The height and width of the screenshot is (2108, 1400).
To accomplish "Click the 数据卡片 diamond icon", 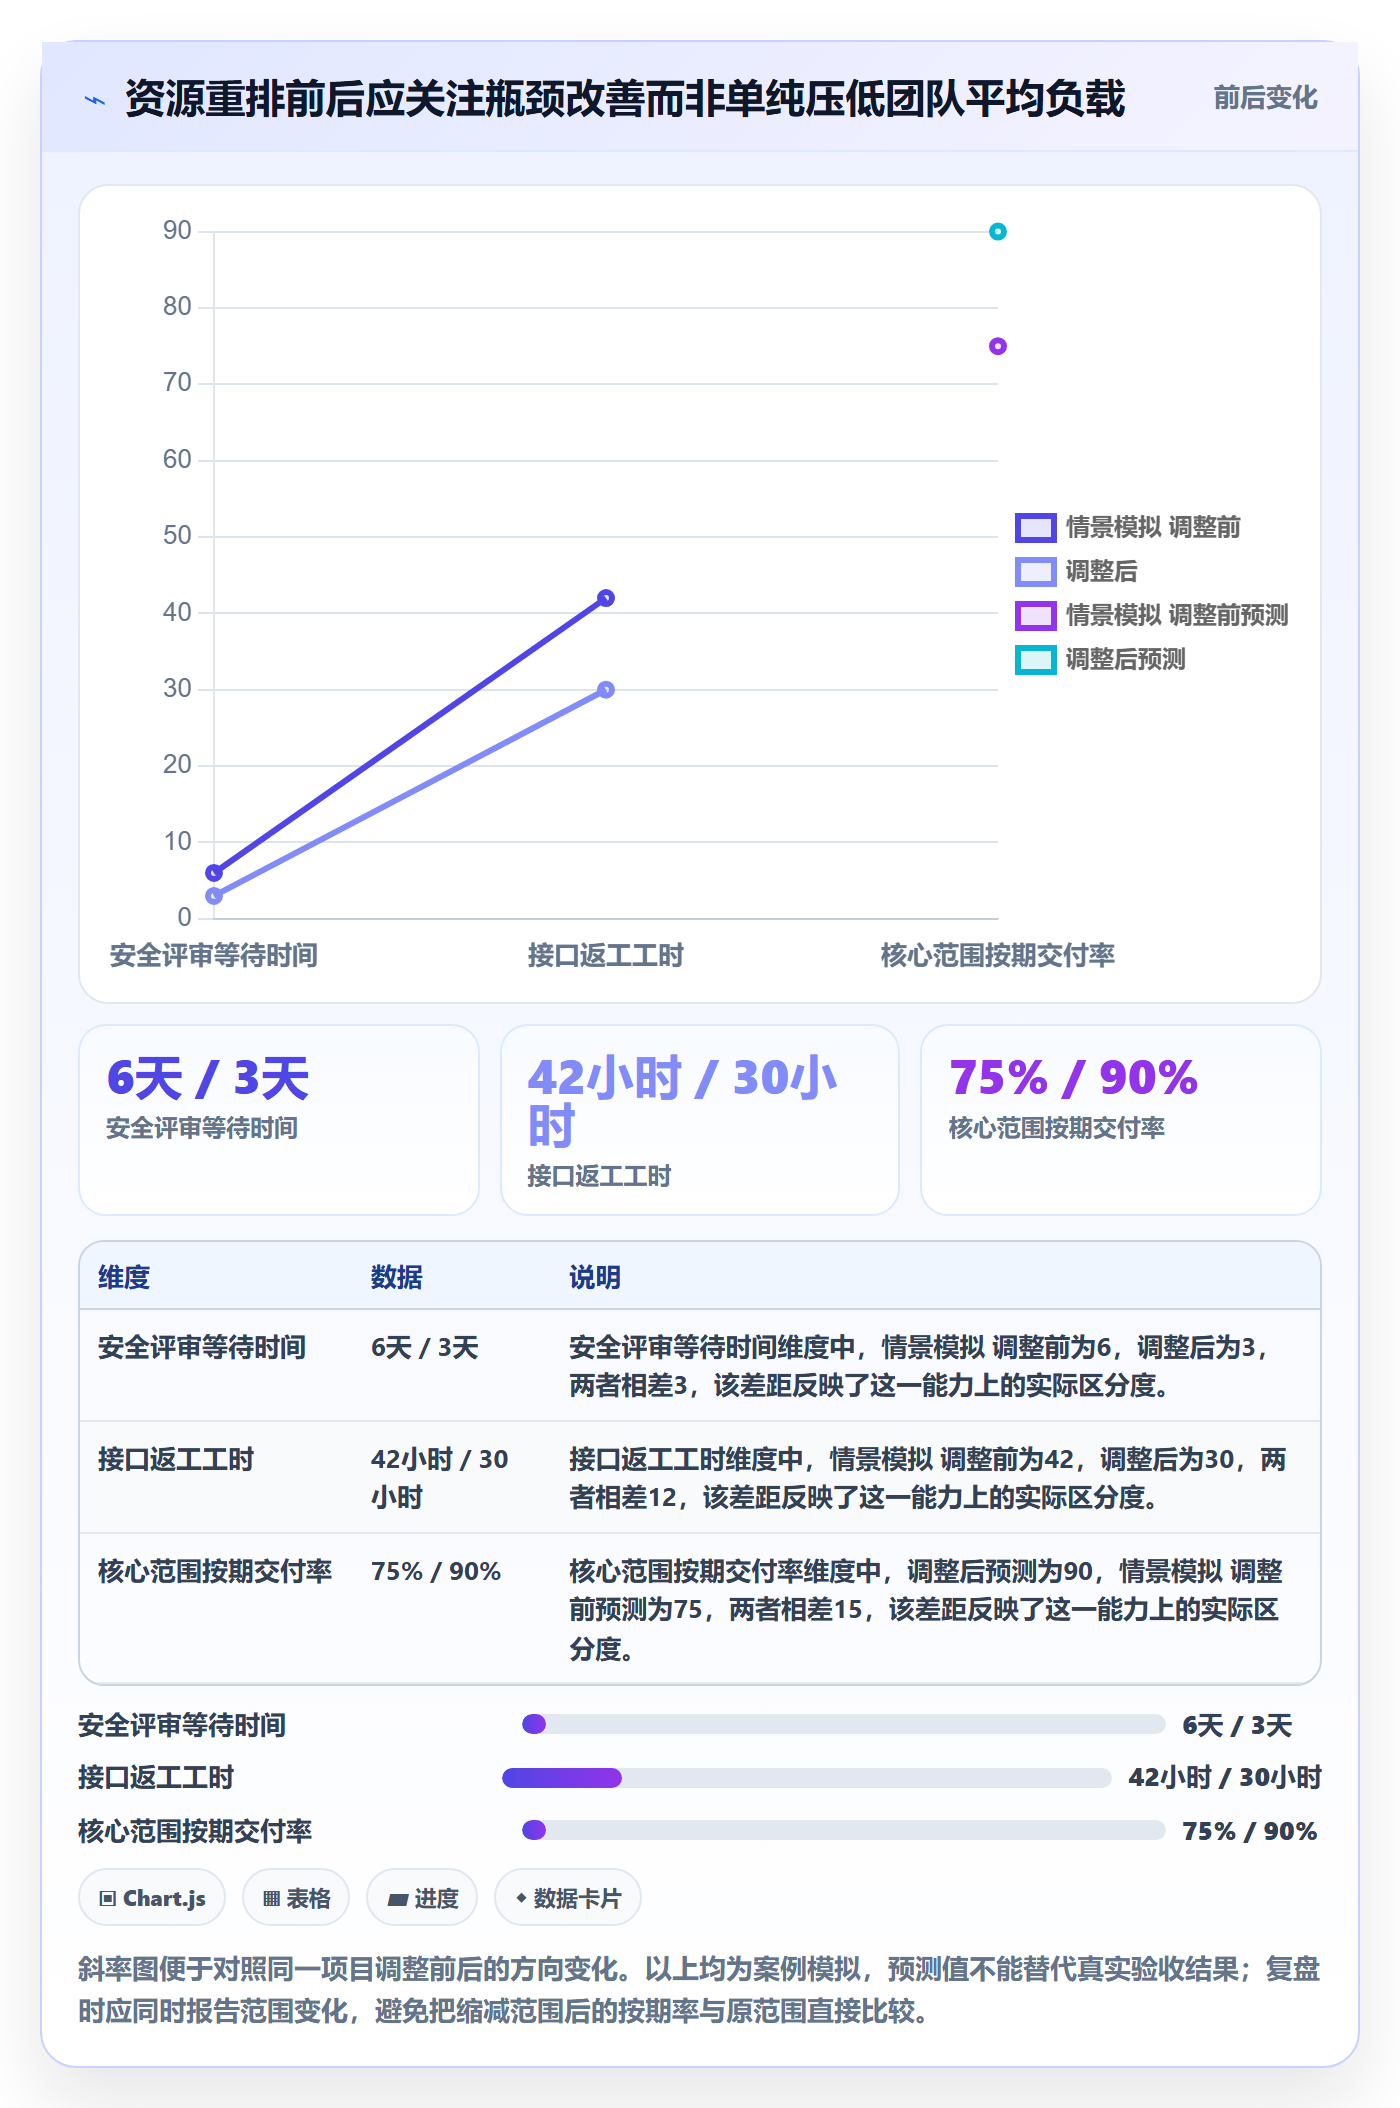I will [521, 1897].
